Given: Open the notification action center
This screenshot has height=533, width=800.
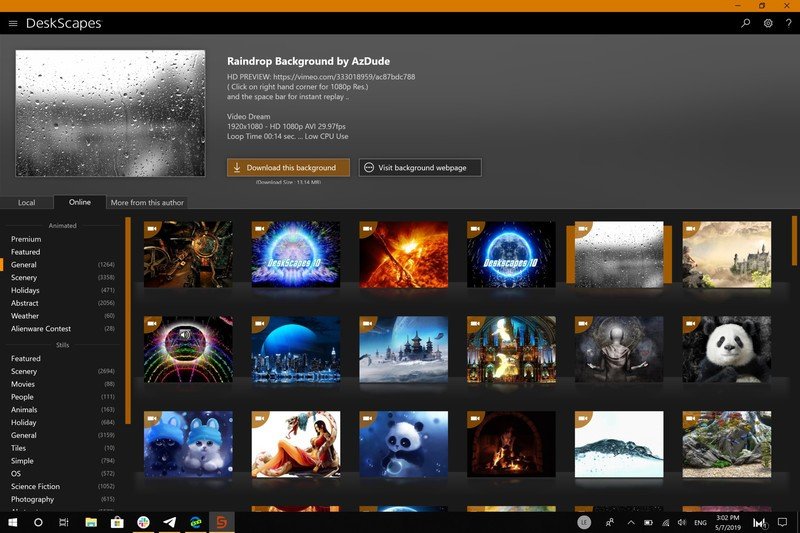Looking at the screenshot, I should (x=782, y=522).
